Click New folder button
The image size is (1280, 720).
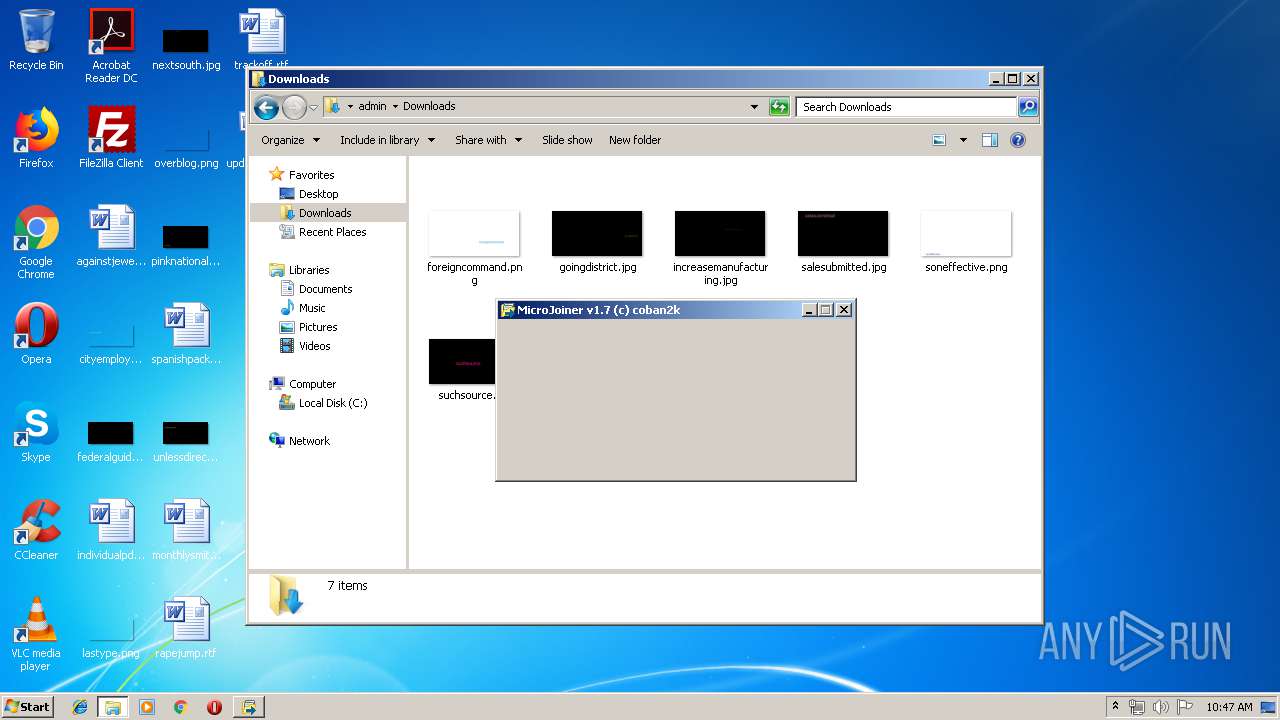(635, 140)
